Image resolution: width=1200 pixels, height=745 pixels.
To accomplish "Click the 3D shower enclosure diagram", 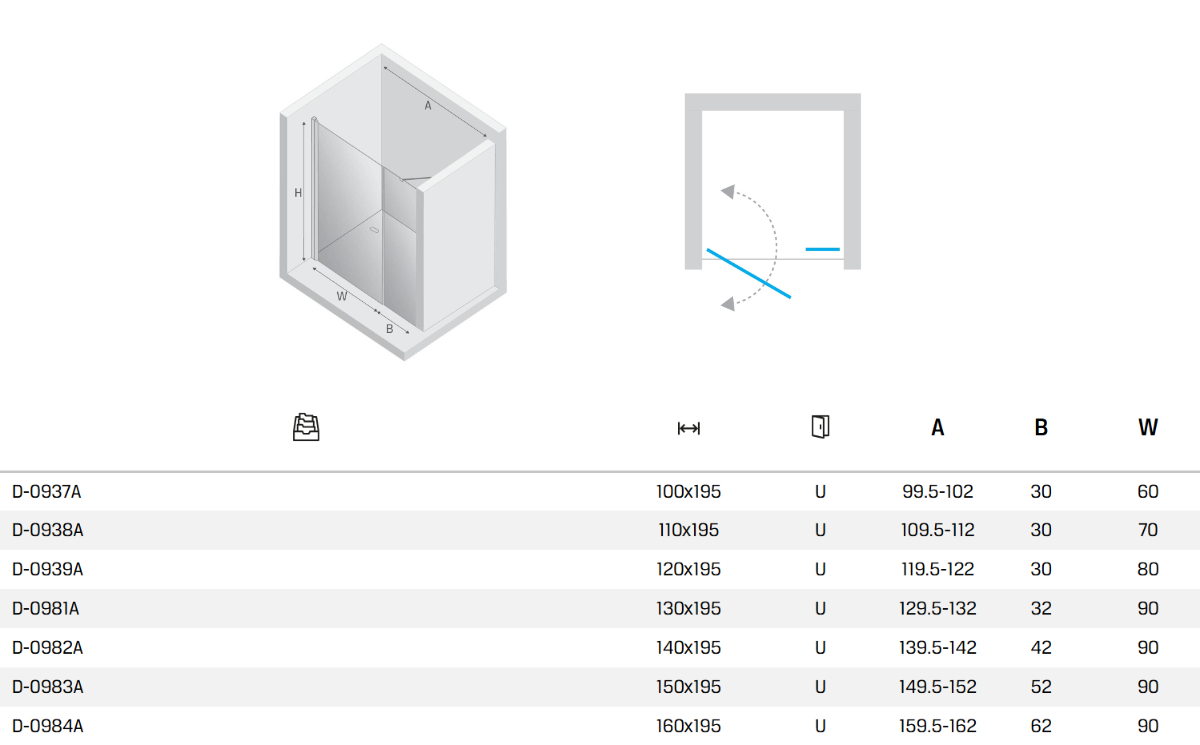I will pyautogui.click(x=392, y=203).
